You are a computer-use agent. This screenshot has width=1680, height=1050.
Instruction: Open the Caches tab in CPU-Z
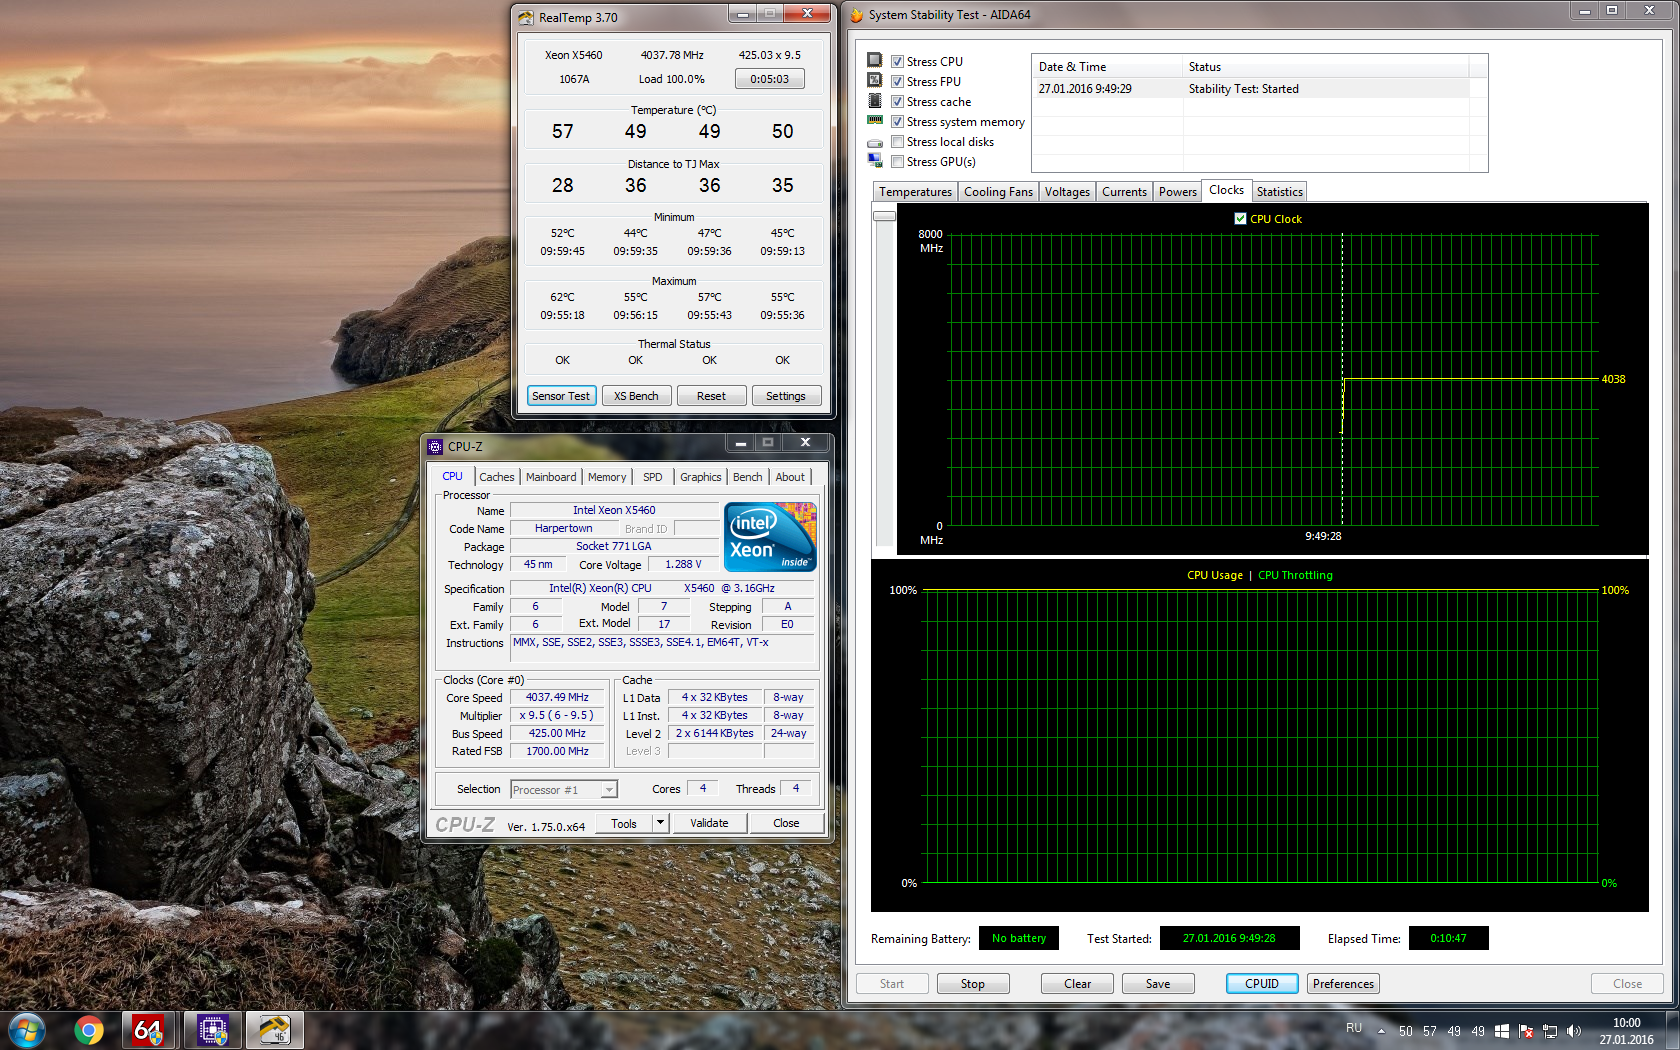496,477
